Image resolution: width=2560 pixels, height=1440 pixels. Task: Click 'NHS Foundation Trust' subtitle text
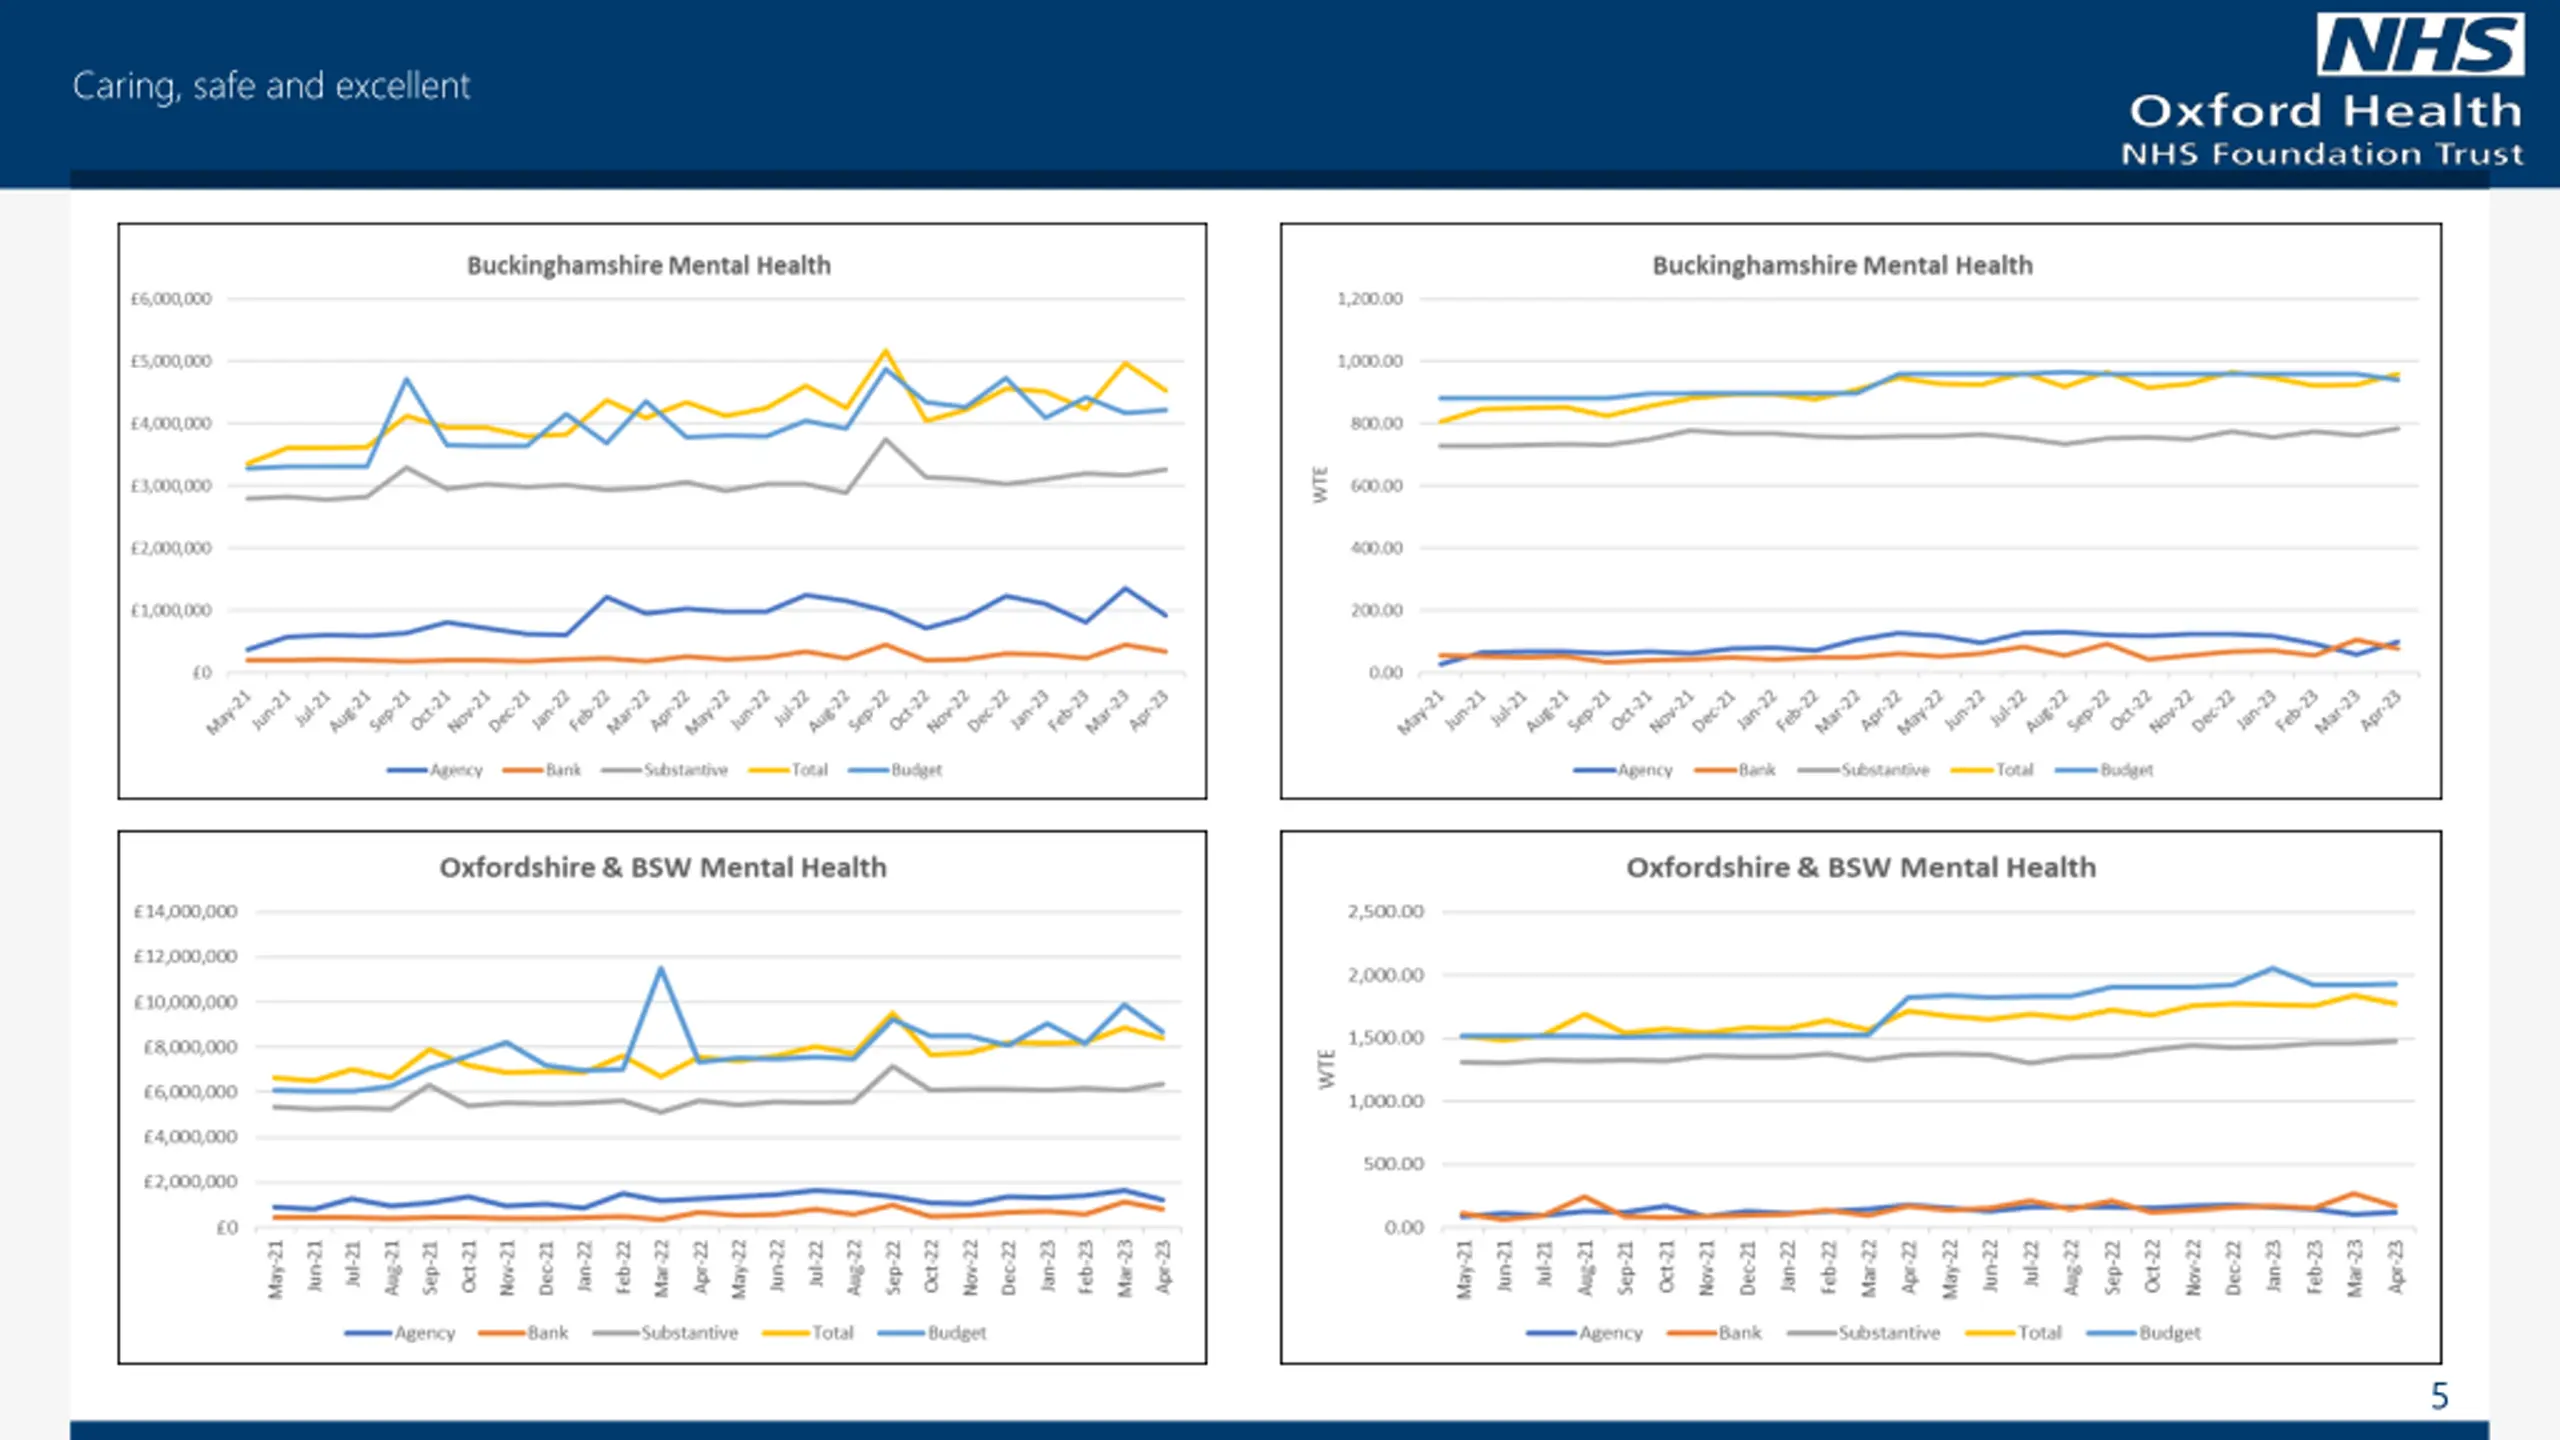tap(2322, 154)
